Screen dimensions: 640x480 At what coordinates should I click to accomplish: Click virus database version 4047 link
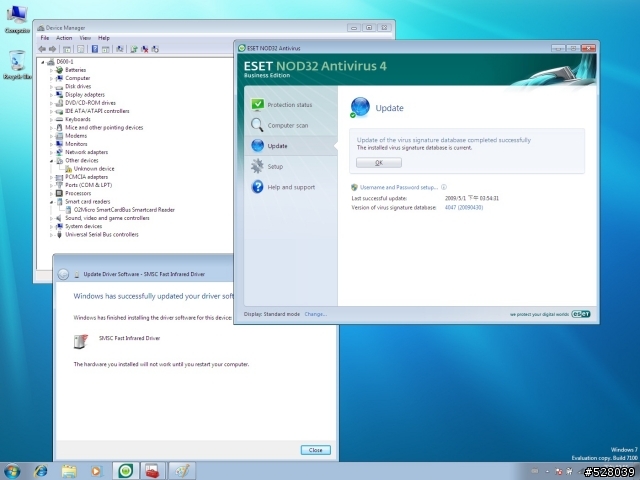click(x=464, y=207)
